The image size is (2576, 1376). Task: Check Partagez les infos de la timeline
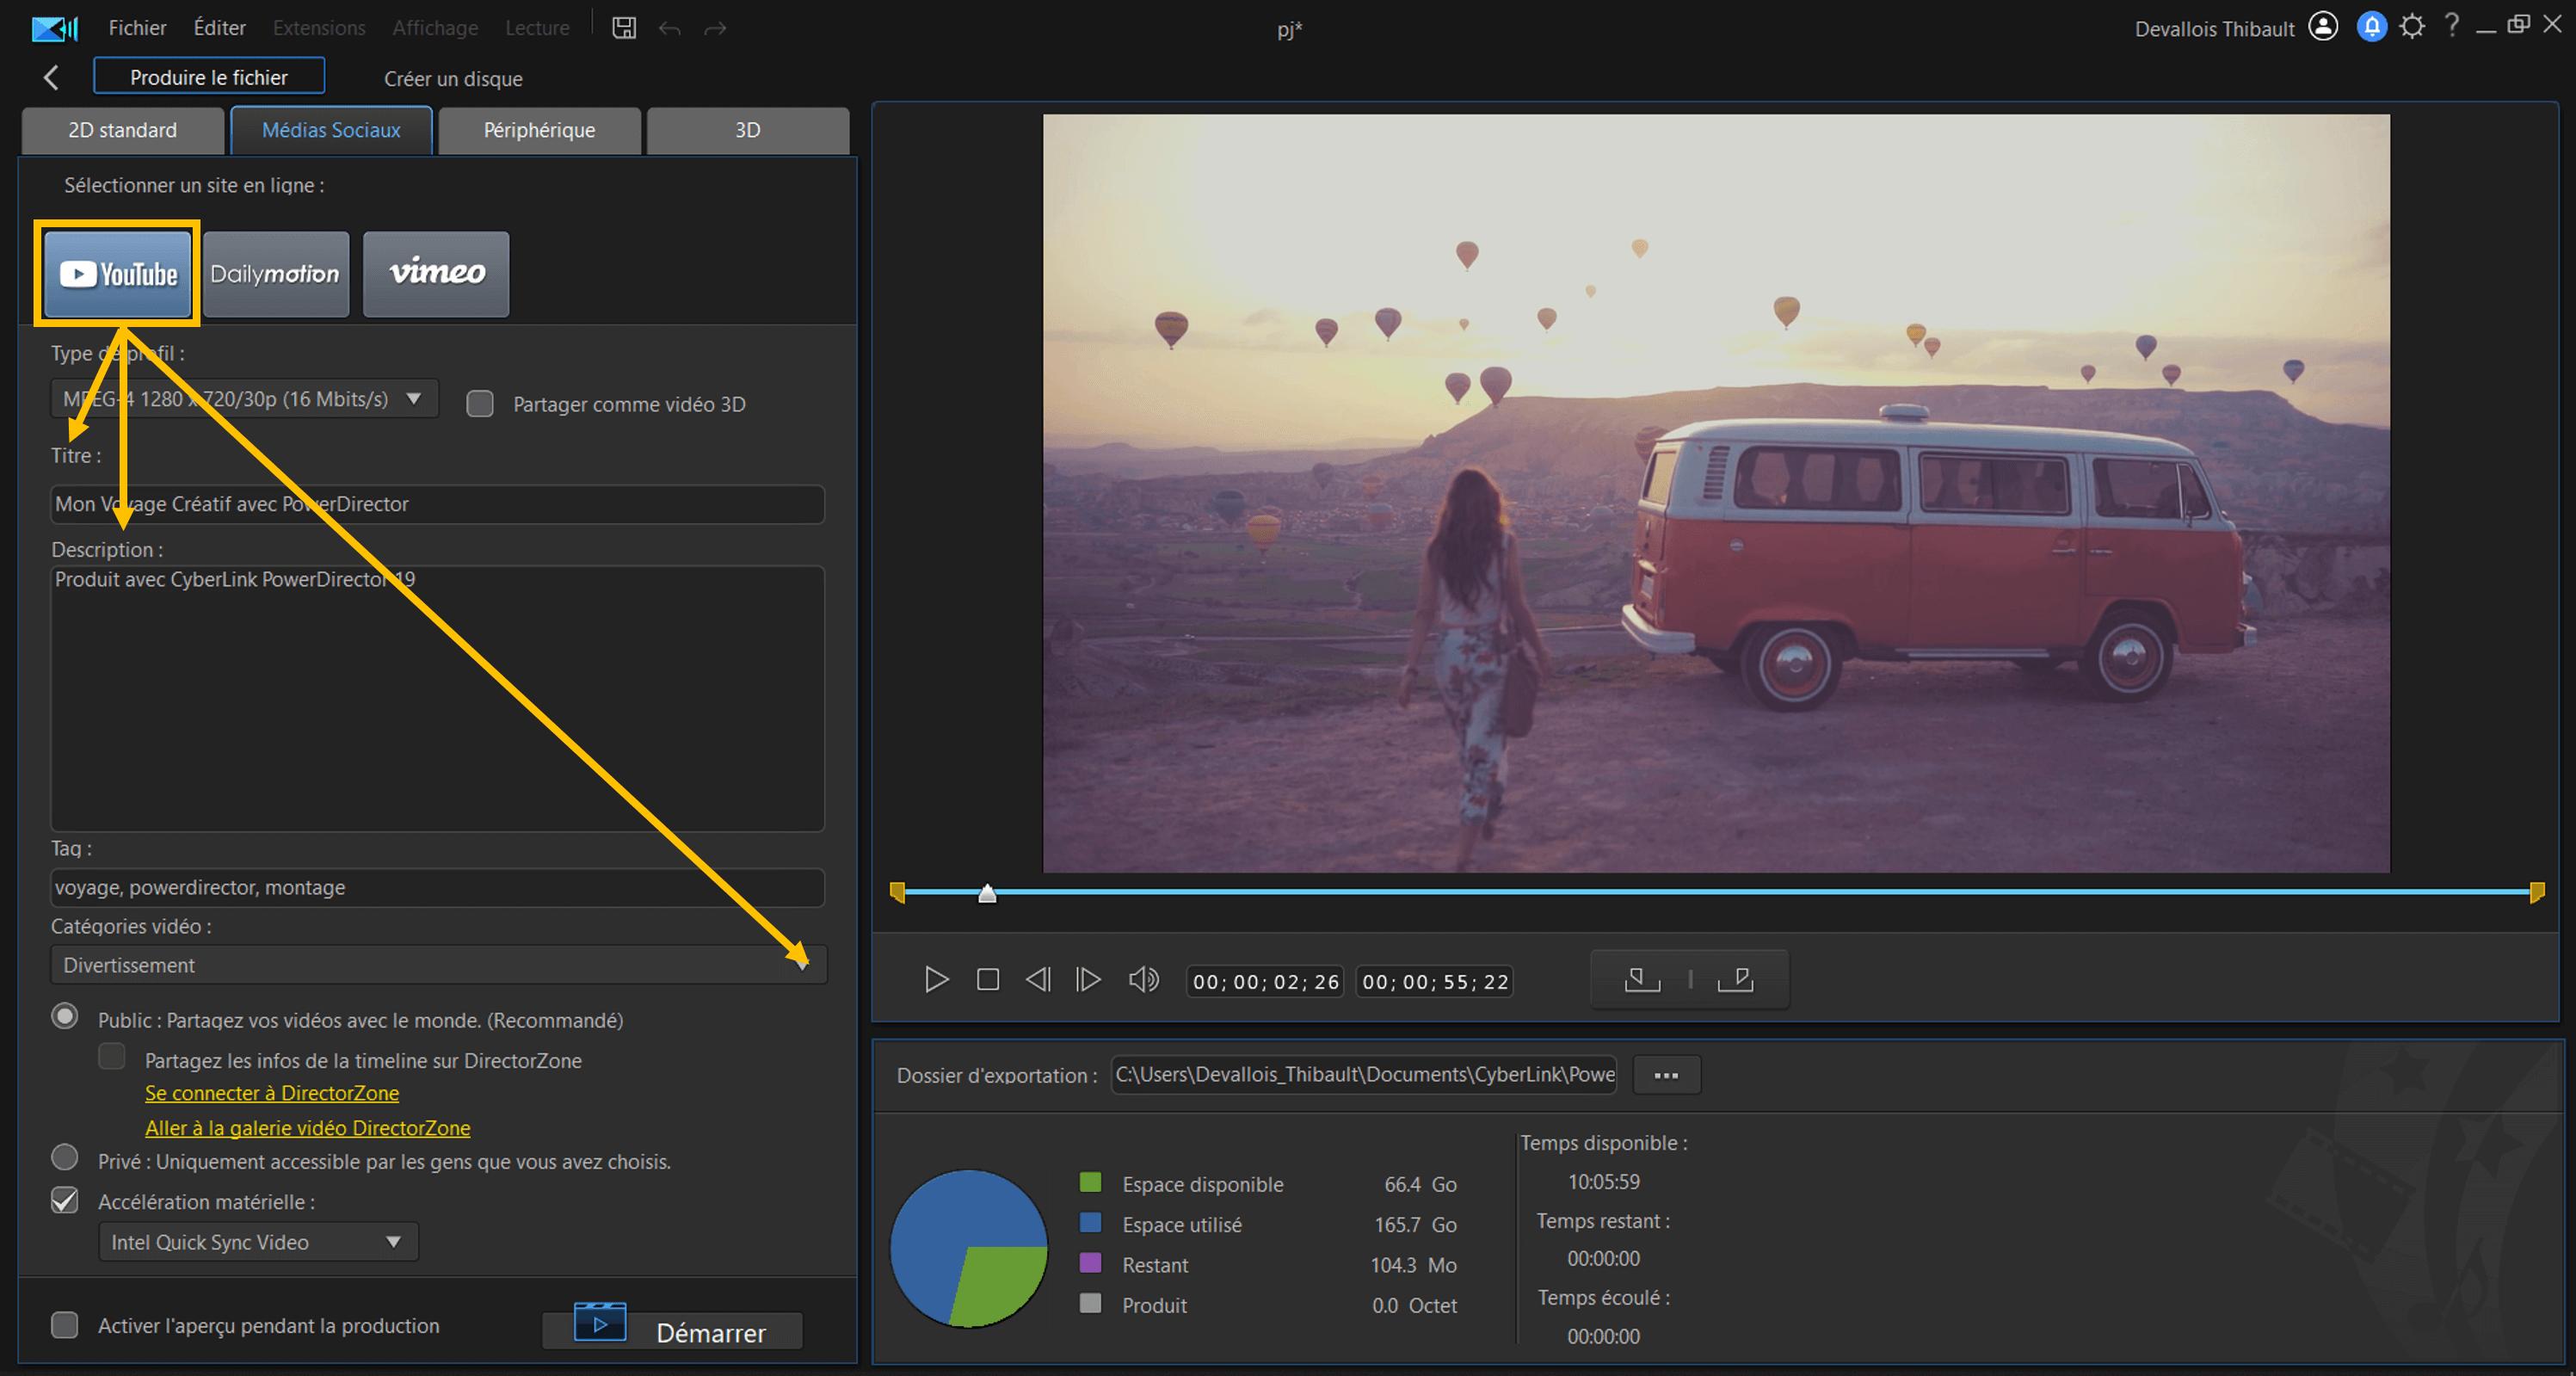pyautogui.click(x=112, y=1056)
